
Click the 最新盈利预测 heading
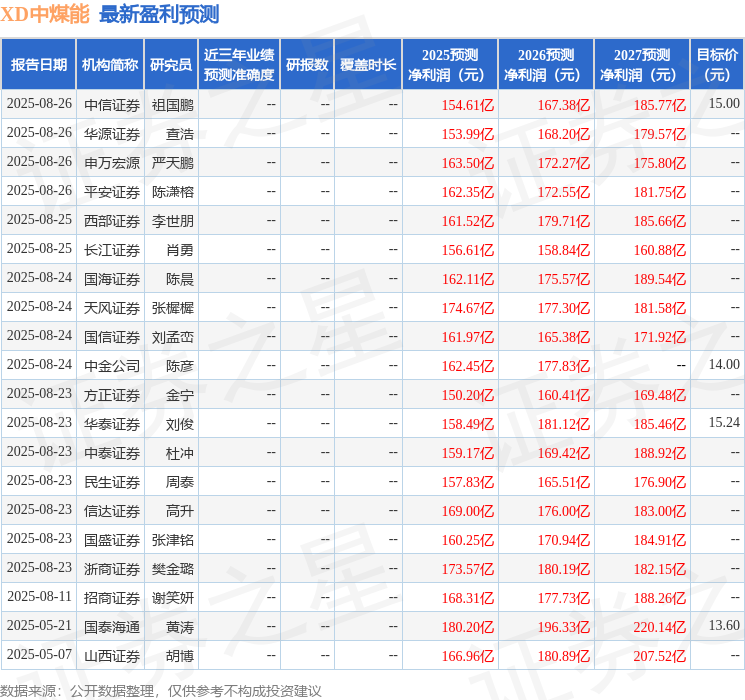tap(159, 14)
